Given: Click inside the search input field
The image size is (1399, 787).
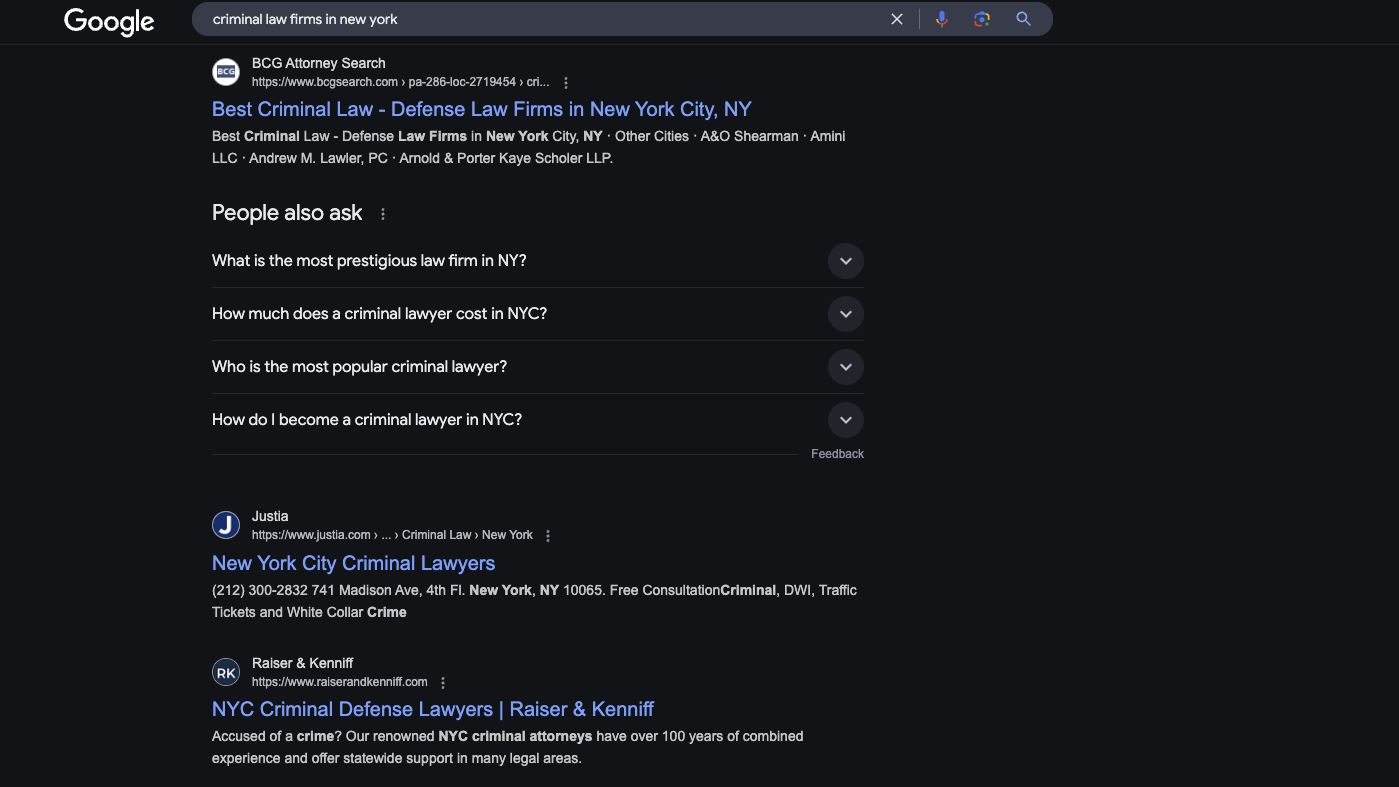Looking at the screenshot, I should (x=540, y=19).
